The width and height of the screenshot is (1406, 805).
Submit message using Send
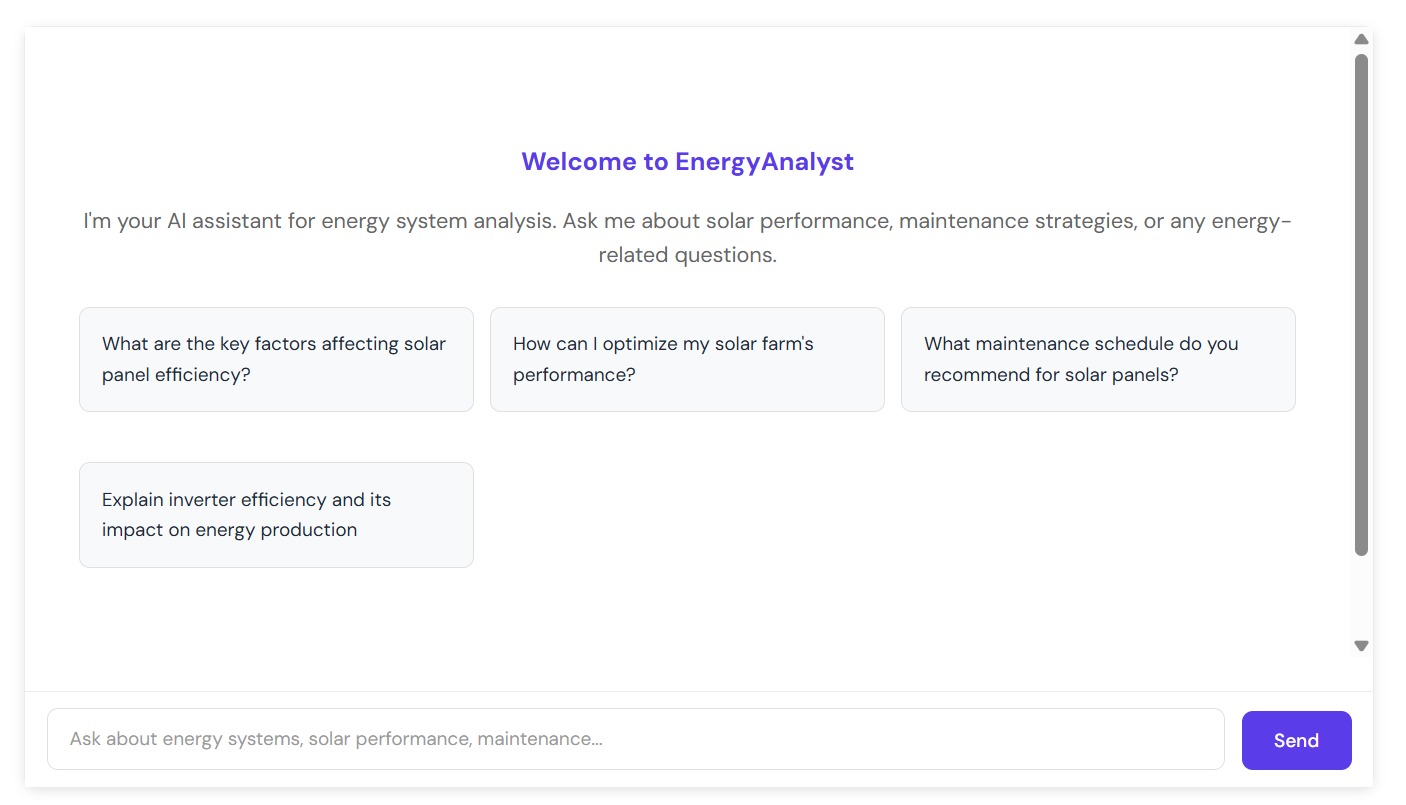[x=1296, y=740]
